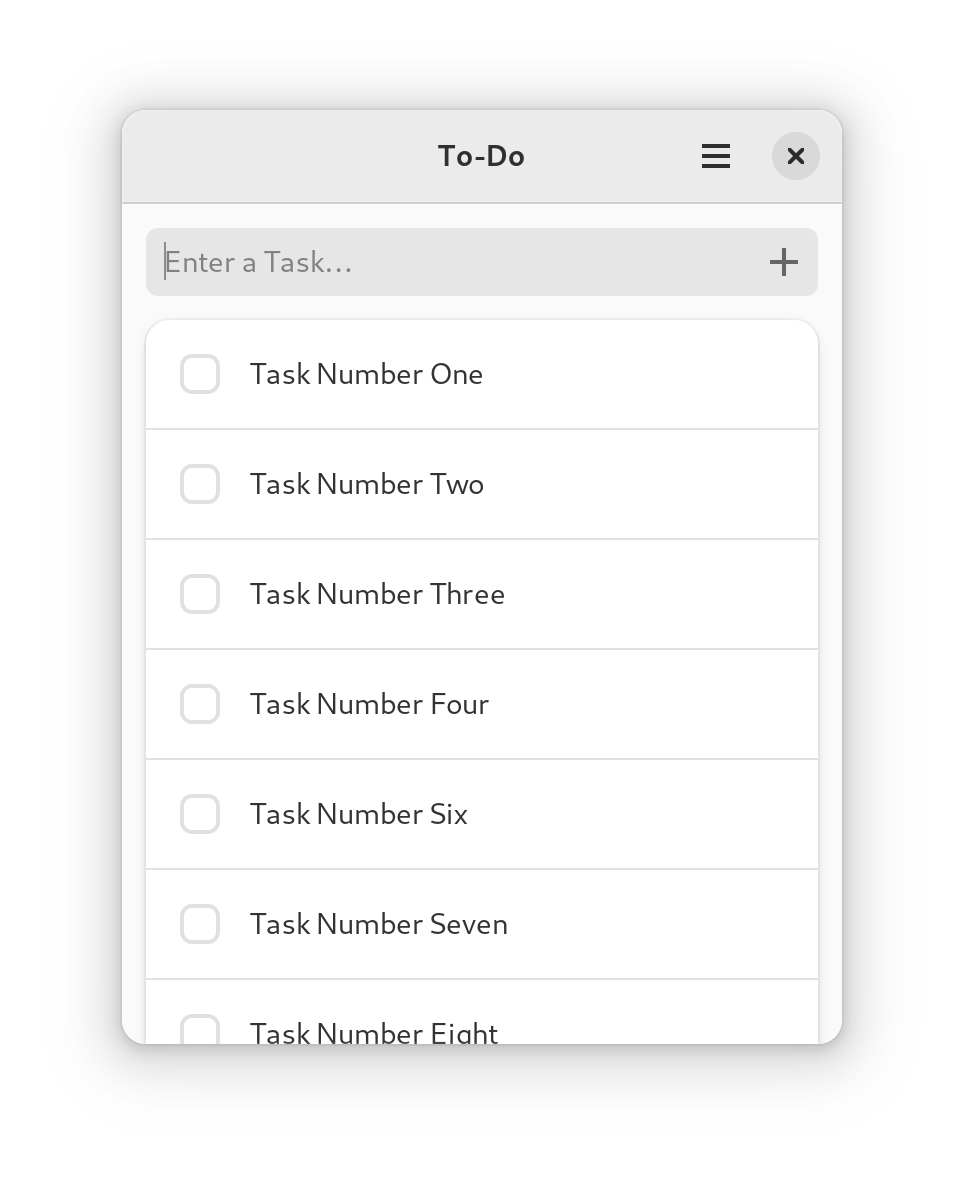Complete Task Number Four

[200, 704]
